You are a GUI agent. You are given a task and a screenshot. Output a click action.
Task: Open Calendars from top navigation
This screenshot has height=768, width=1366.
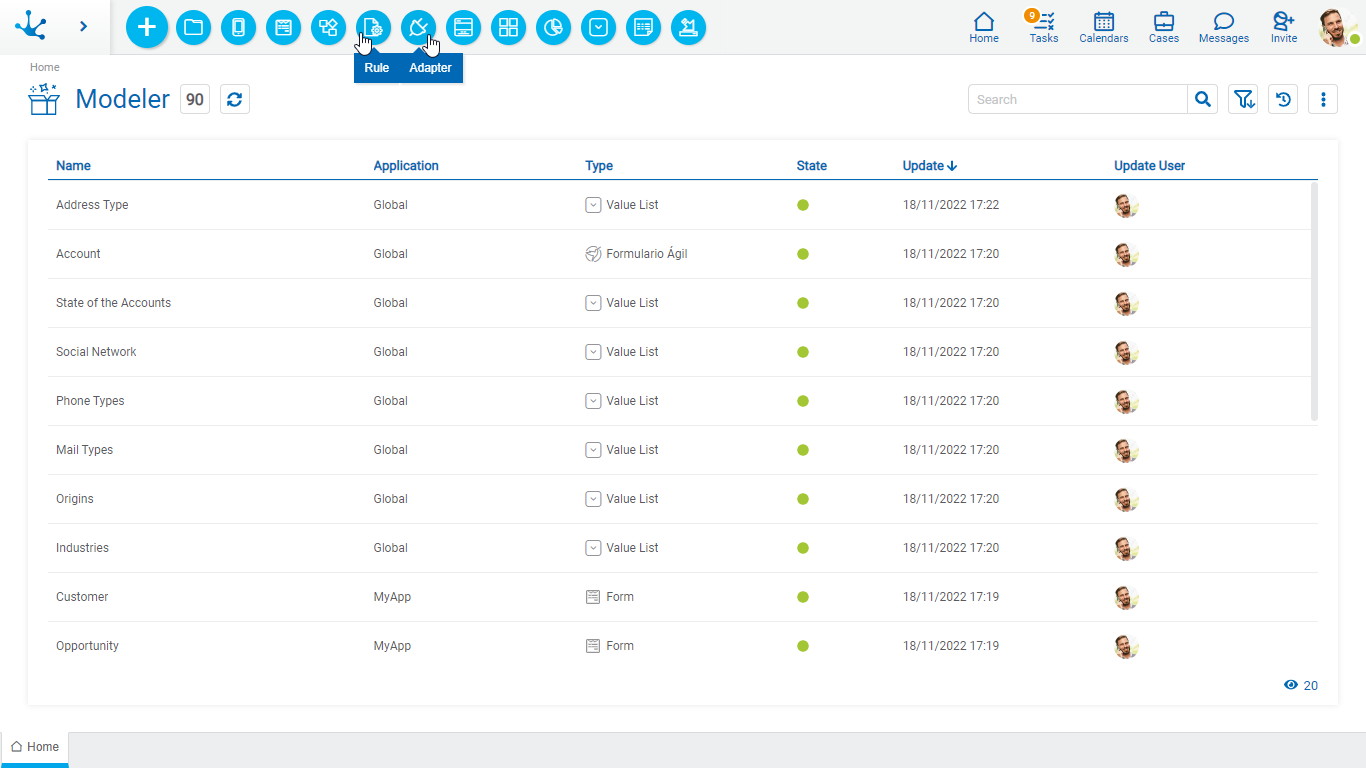pyautogui.click(x=1104, y=27)
